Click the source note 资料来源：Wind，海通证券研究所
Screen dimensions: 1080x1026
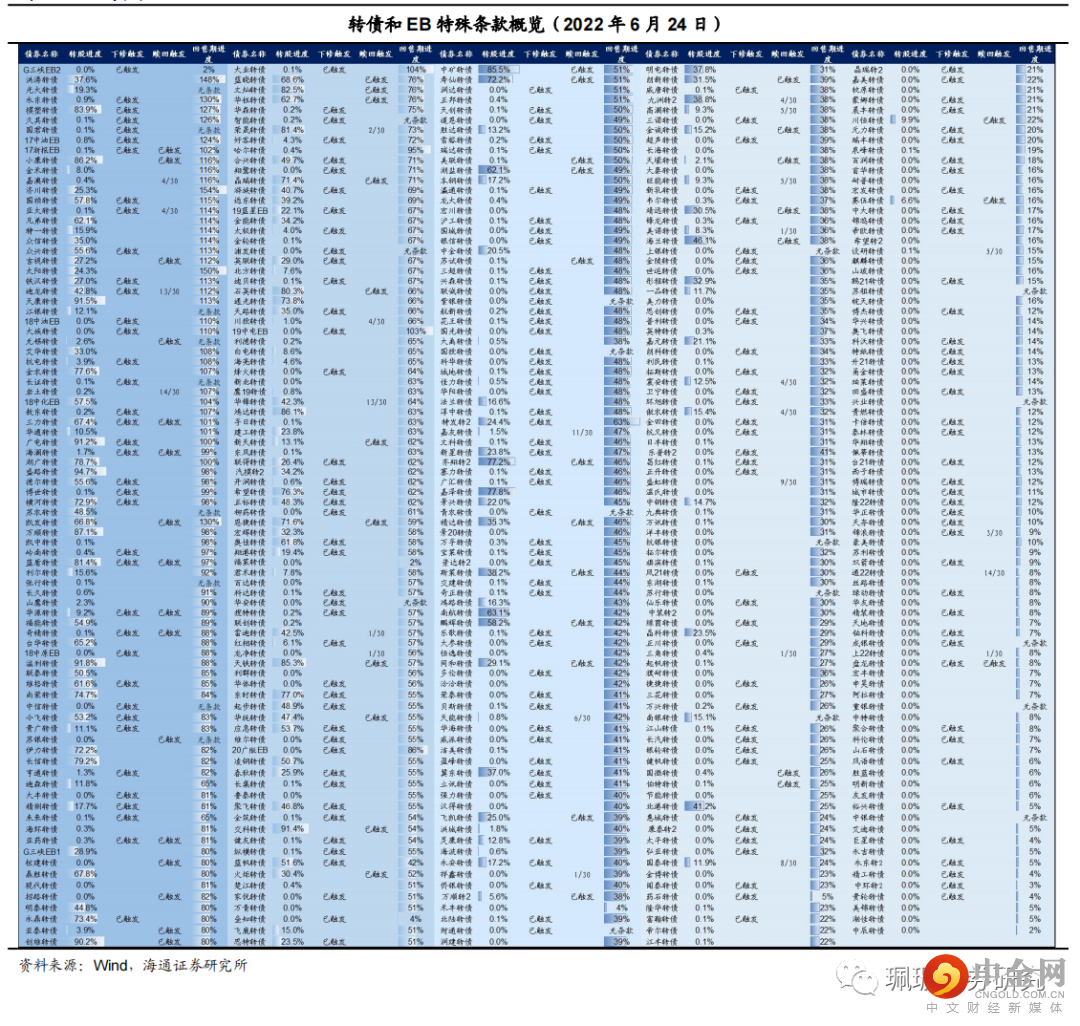(133, 966)
